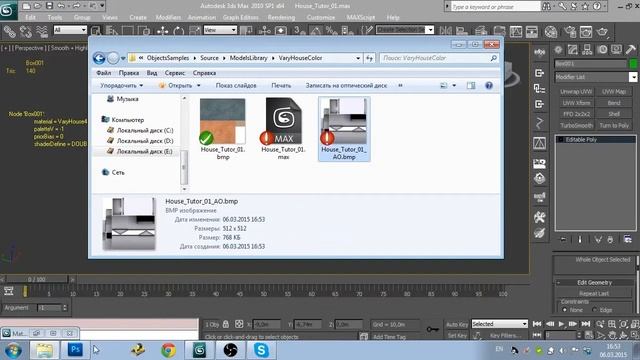The width and height of the screenshot is (640, 360).
Task: Click the Repeat Last button
Action: coord(594,293)
